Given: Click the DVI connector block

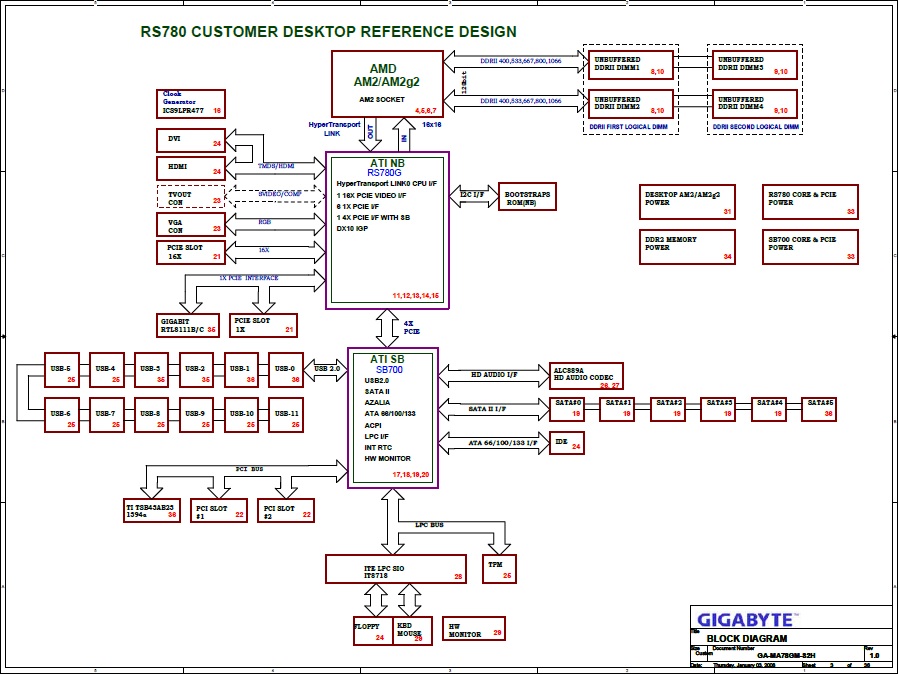Looking at the screenshot, I should tap(191, 141).
